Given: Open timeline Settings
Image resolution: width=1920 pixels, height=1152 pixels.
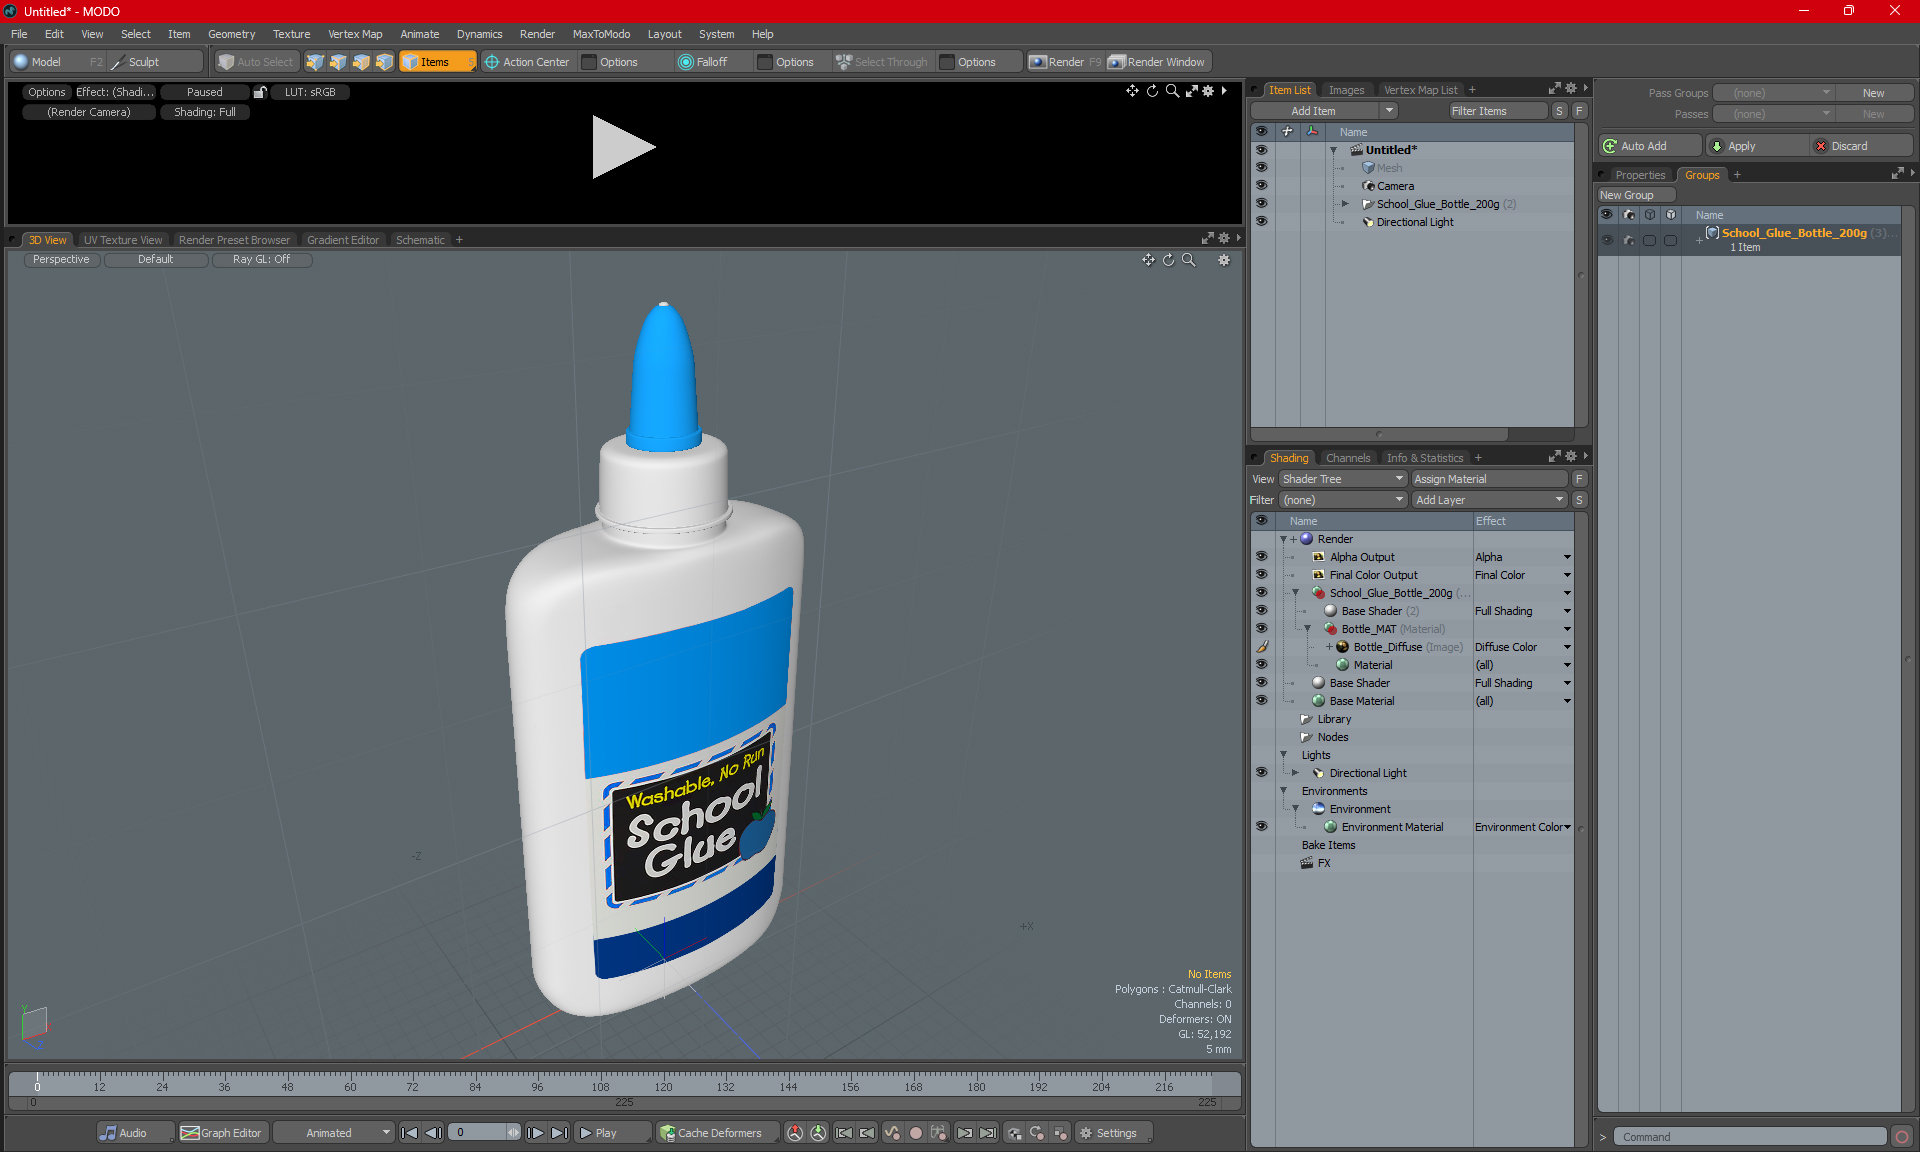Looking at the screenshot, I should click(x=1114, y=1133).
